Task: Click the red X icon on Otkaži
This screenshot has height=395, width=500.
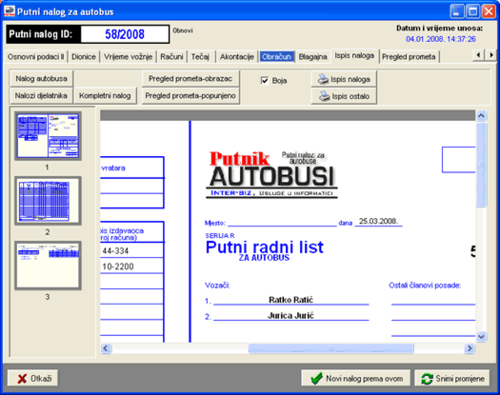Action: pyautogui.click(x=22, y=379)
